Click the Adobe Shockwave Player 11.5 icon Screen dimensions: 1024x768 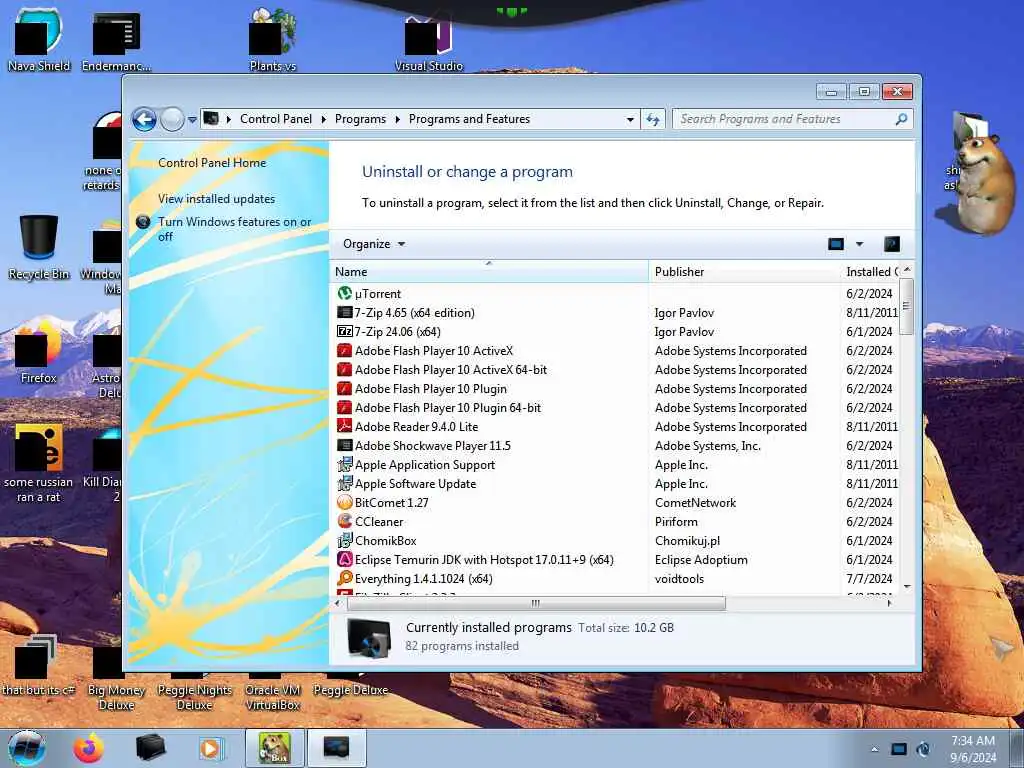(x=344, y=445)
